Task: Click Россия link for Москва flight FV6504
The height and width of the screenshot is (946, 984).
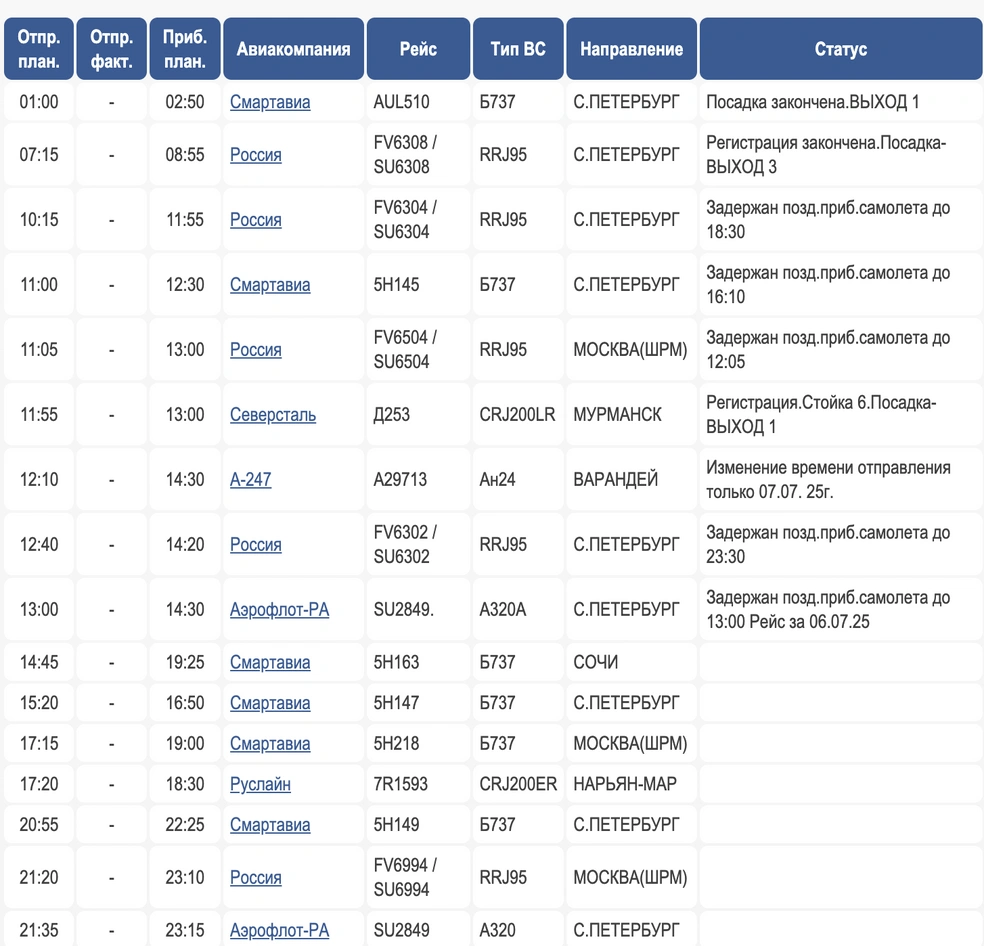Action: pyautogui.click(x=255, y=350)
